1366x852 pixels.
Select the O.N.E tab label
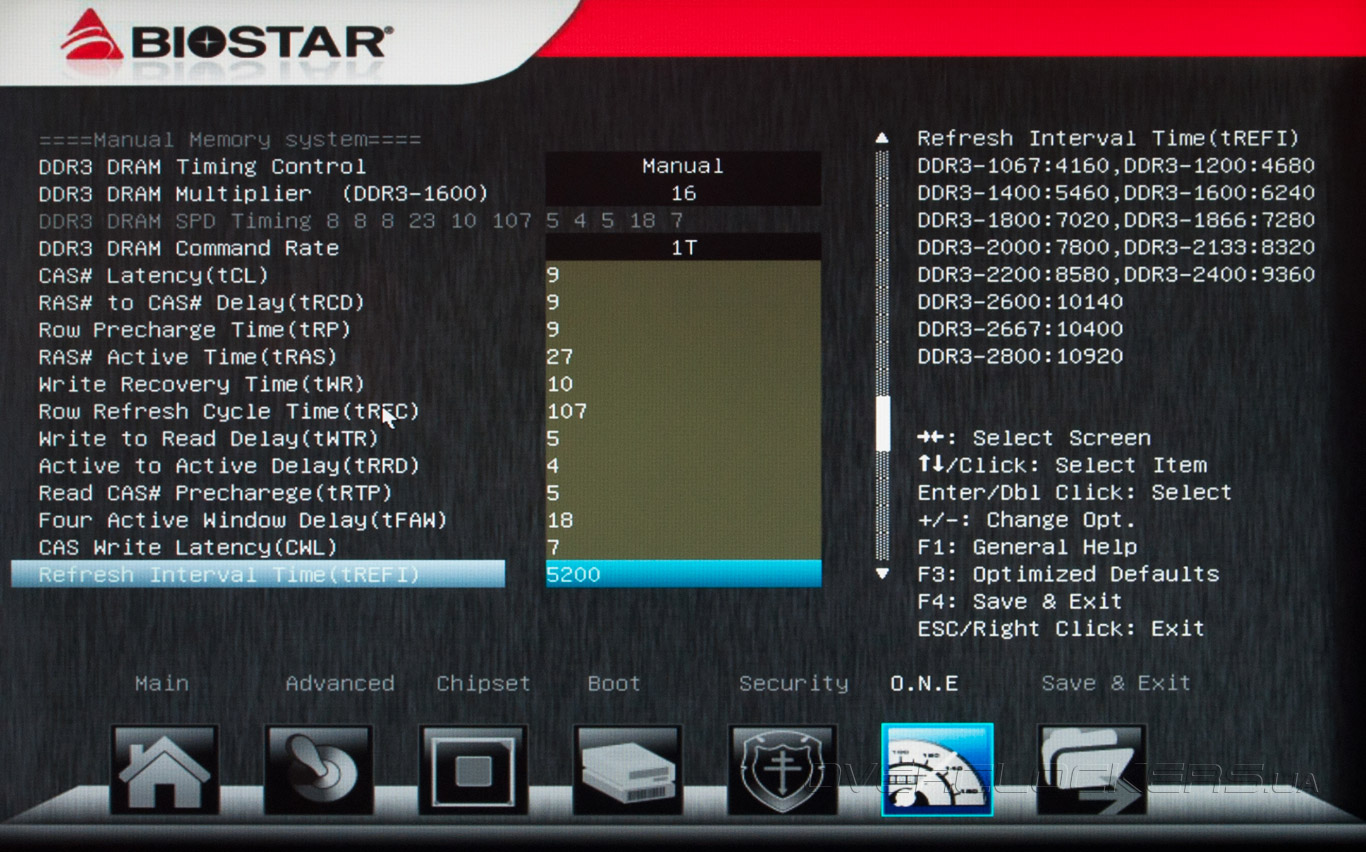click(x=924, y=684)
